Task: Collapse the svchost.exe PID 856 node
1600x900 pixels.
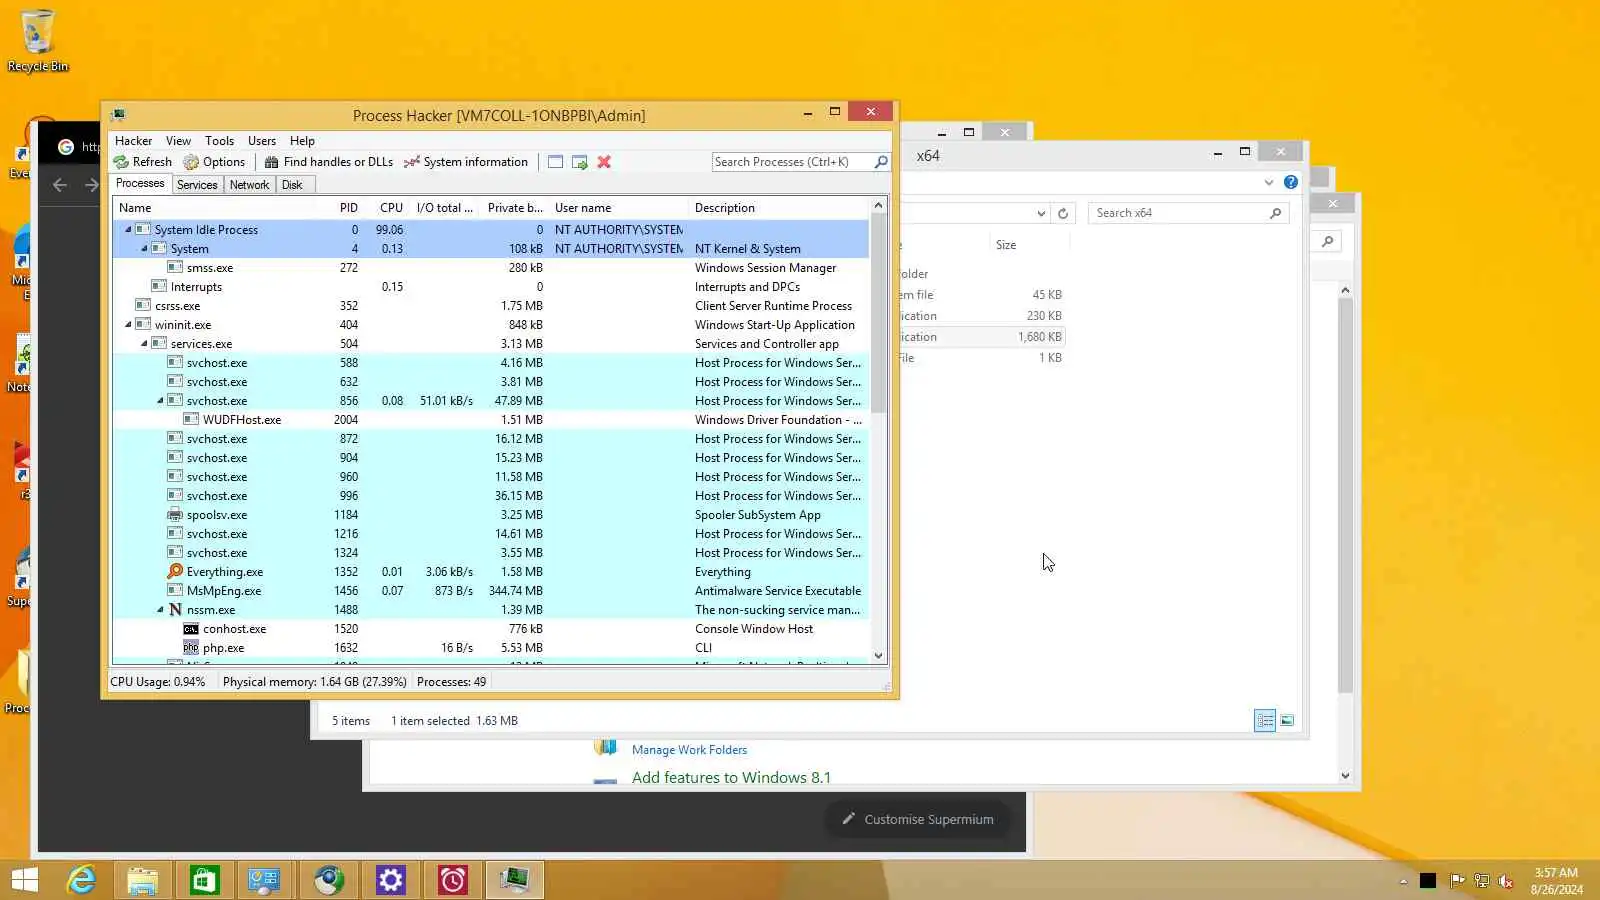Action: [160, 401]
